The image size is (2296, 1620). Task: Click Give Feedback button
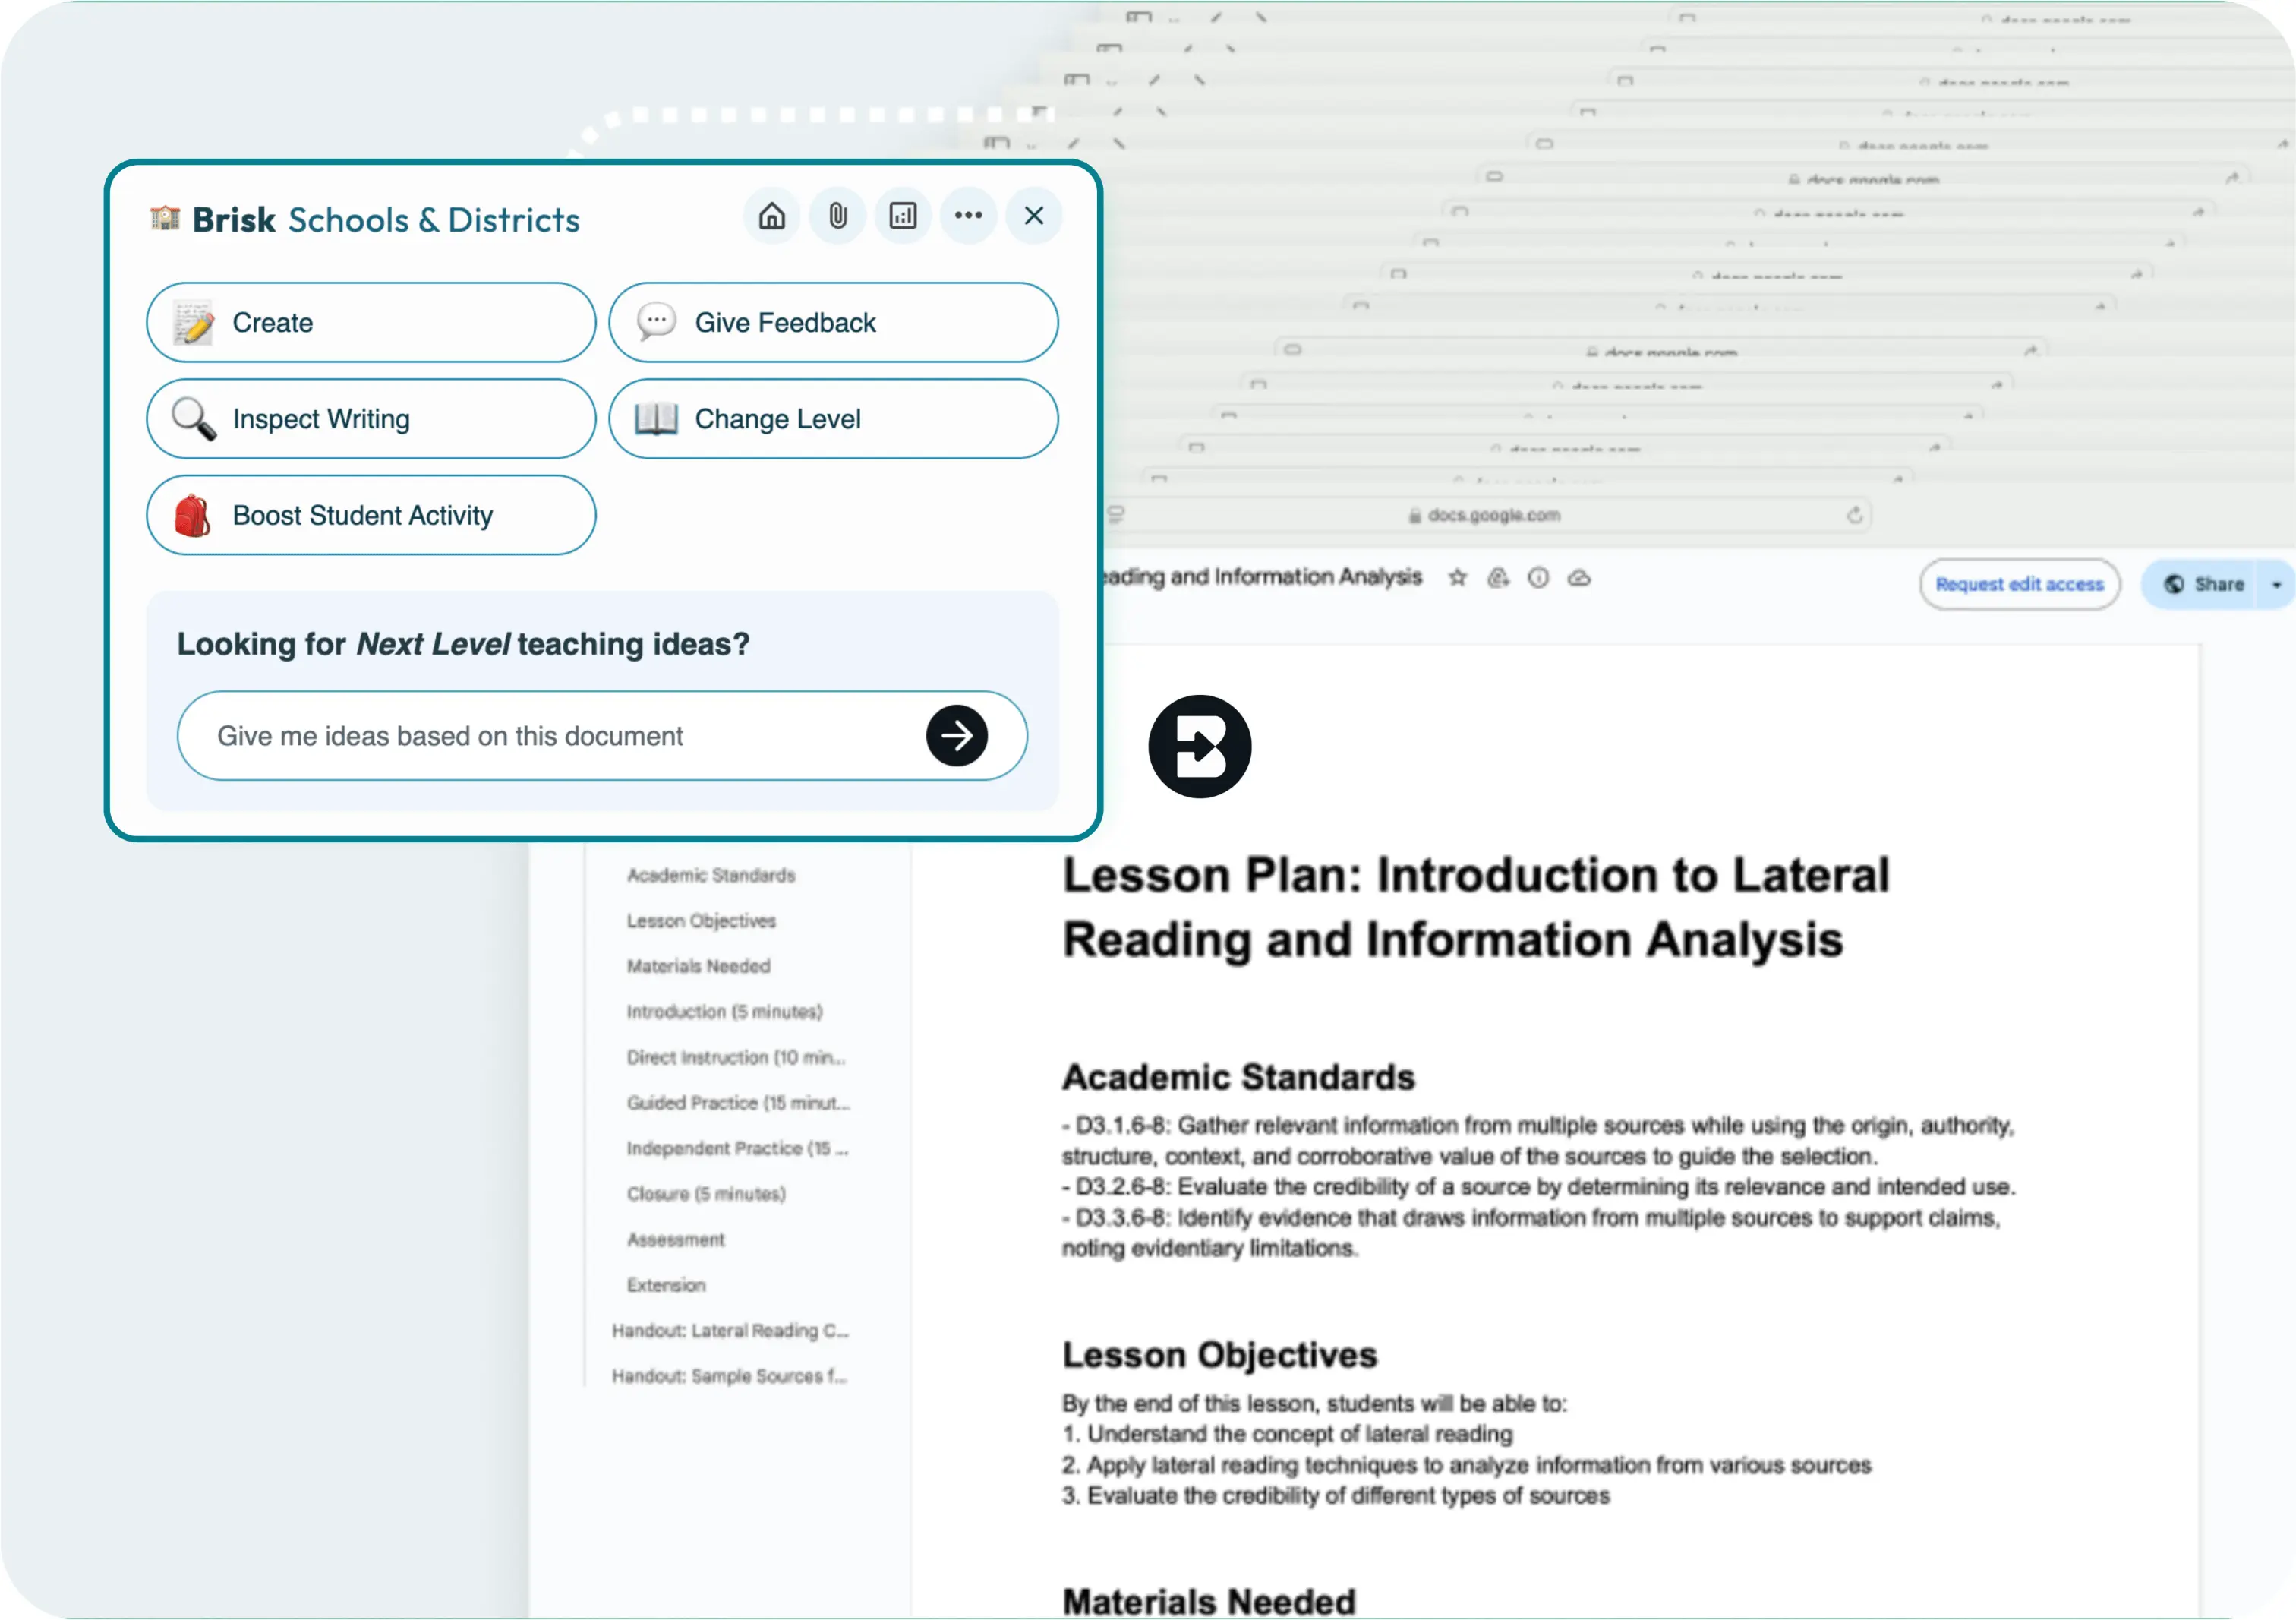click(x=832, y=322)
